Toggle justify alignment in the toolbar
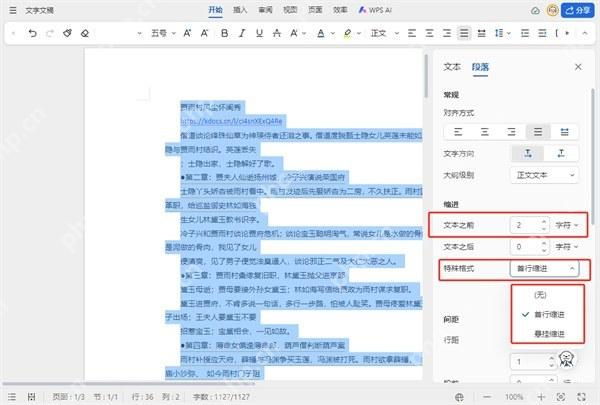Image resolution: width=600 pixels, height=405 pixels. 464,33
